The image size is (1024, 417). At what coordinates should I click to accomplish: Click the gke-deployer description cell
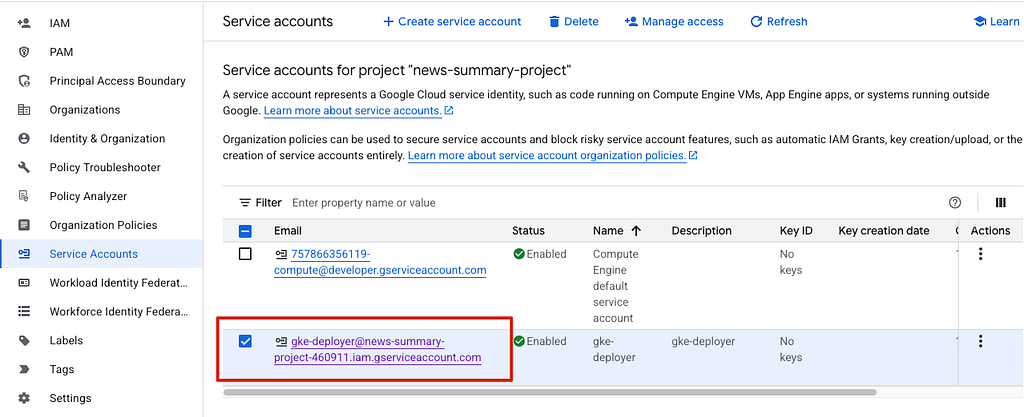703,341
